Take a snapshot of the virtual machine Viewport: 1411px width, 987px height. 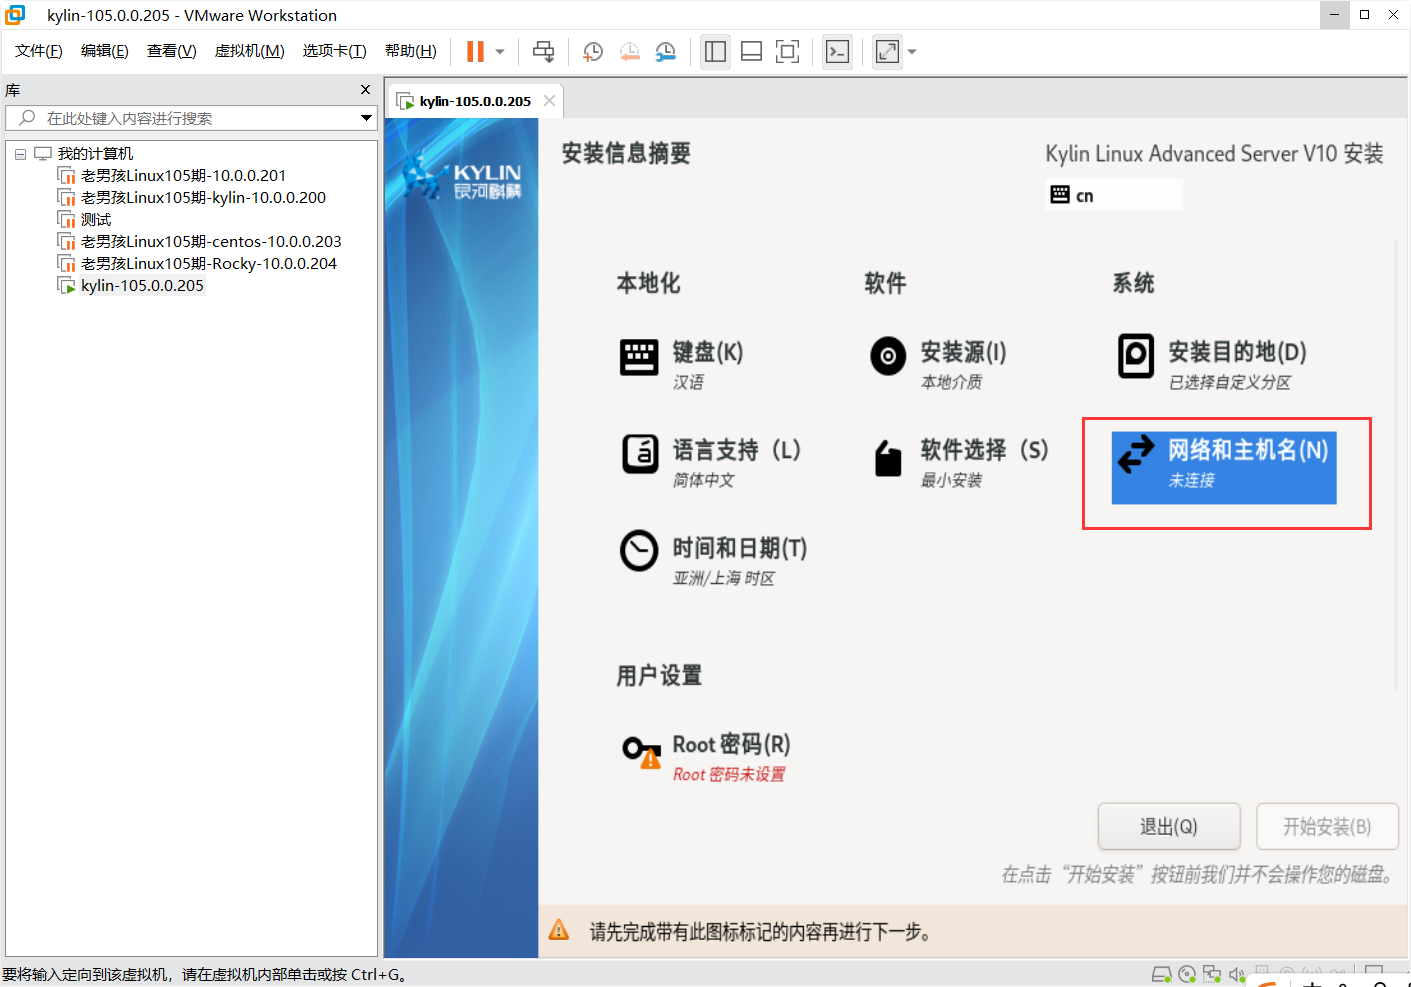pyautogui.click(x=593, y=52)
